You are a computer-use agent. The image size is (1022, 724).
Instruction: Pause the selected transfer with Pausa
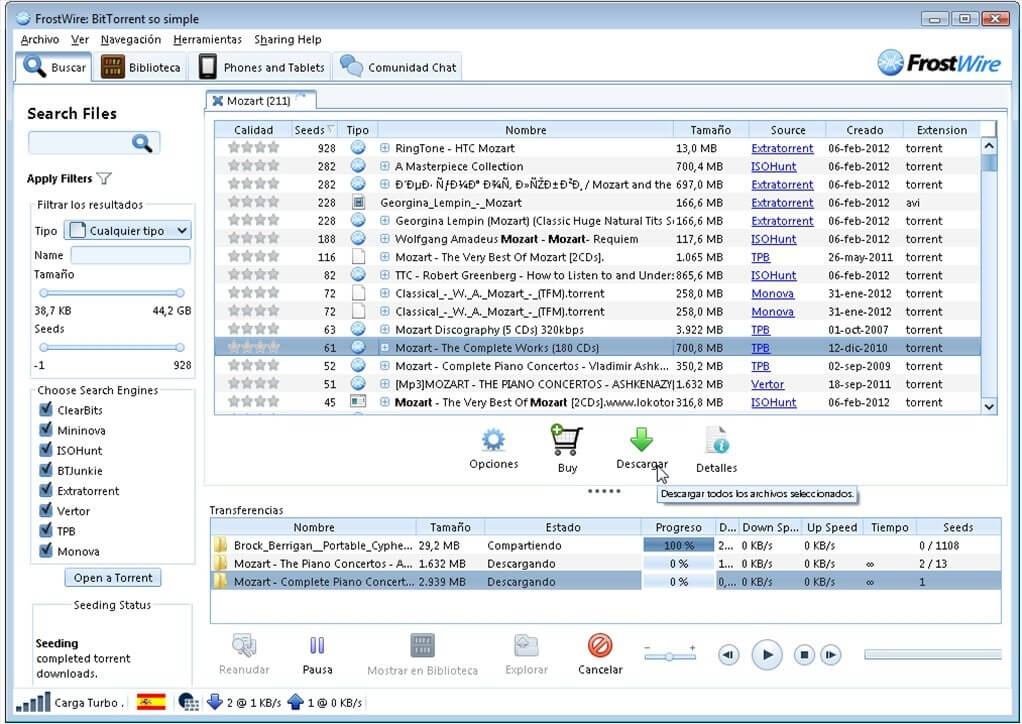[x=317, y=646]
